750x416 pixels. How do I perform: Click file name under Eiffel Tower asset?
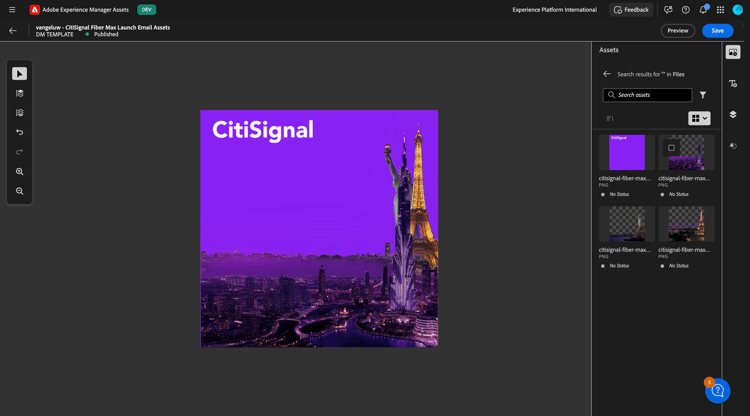[684, 250]
